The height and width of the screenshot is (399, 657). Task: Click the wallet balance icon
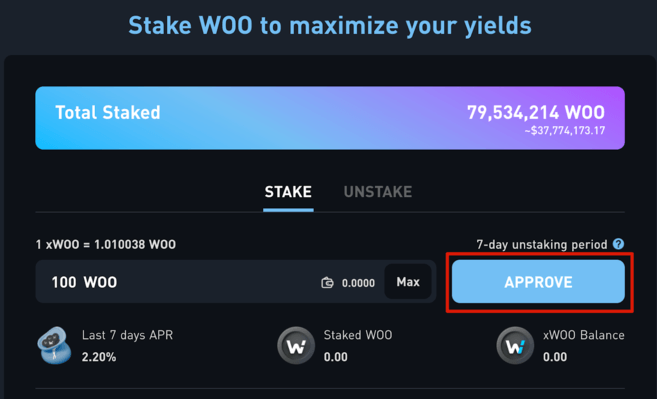point(327,283)
